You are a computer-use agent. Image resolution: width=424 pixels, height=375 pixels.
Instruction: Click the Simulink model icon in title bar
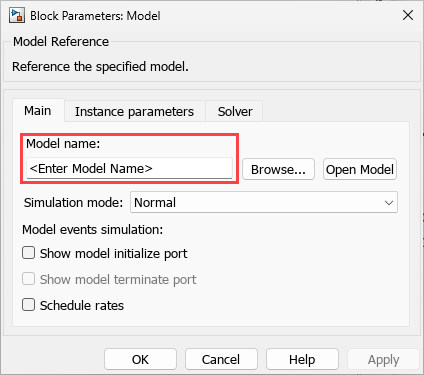(17, 16)
